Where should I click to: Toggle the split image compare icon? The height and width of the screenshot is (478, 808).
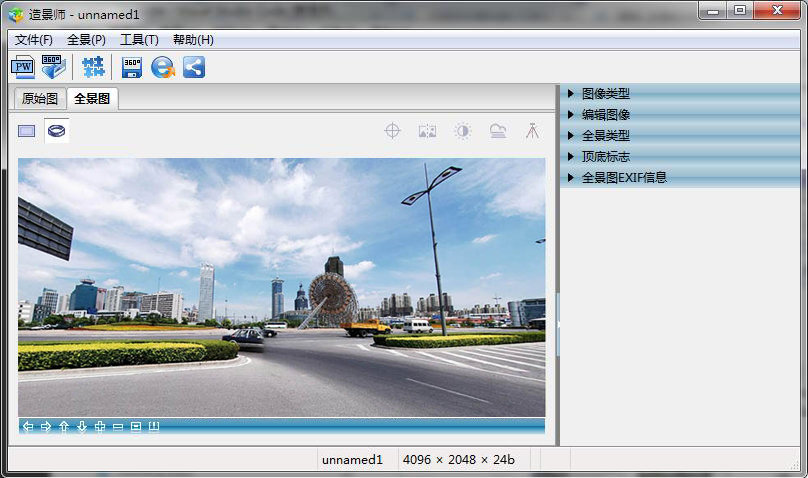[427, 130]
